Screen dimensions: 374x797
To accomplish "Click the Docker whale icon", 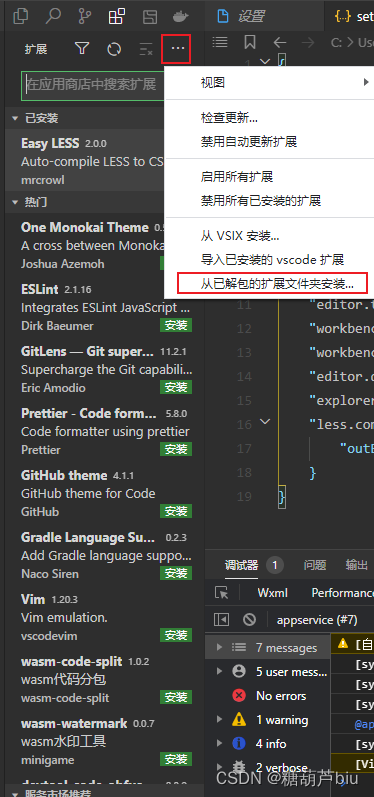I will (180, 16).
